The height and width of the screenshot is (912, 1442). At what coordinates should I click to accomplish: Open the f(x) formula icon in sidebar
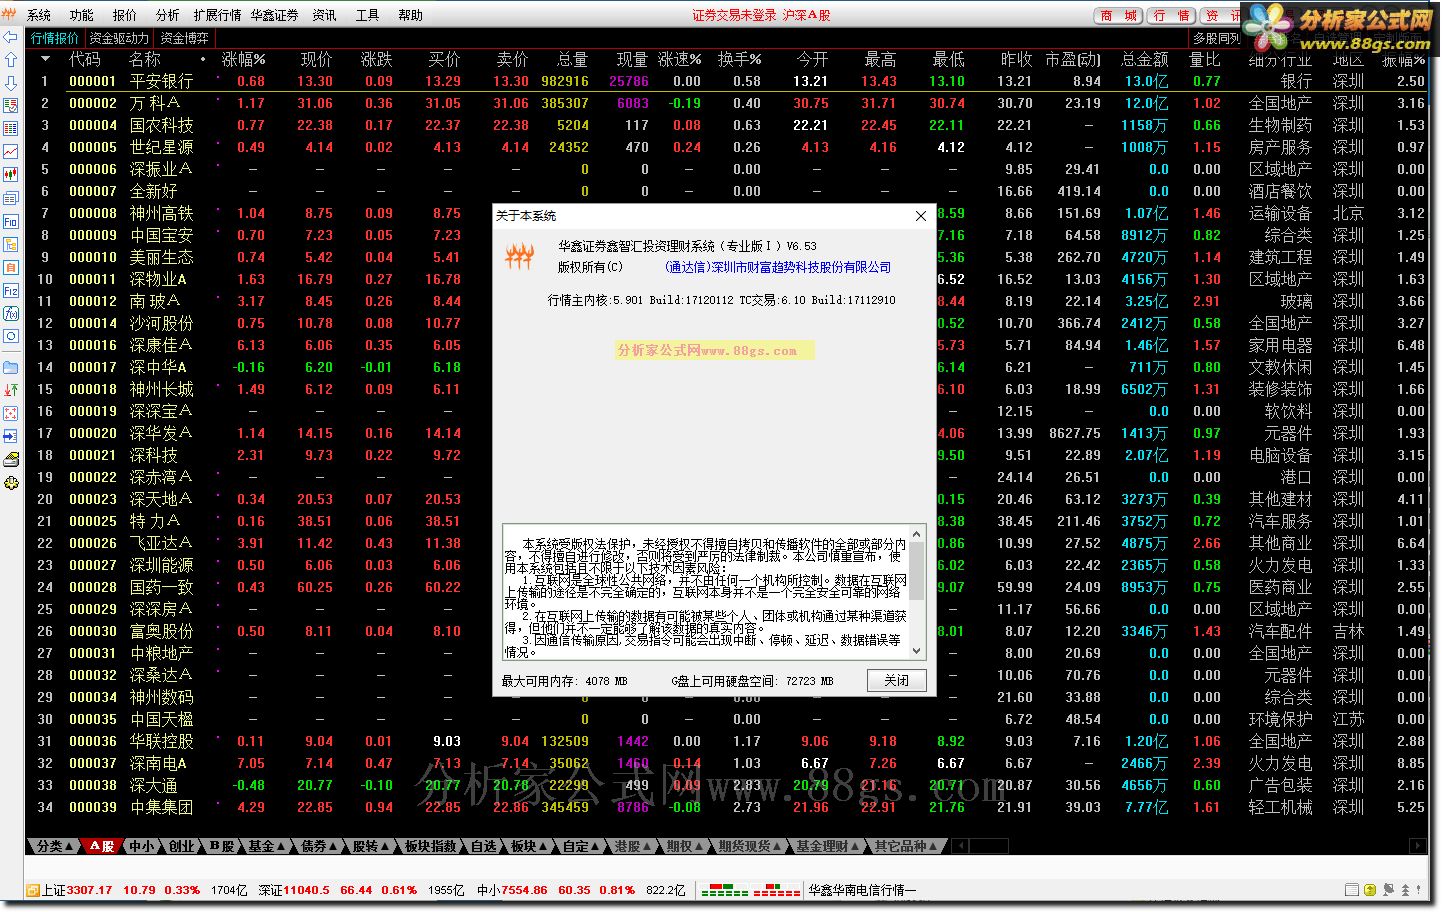[x=11, y=313]
